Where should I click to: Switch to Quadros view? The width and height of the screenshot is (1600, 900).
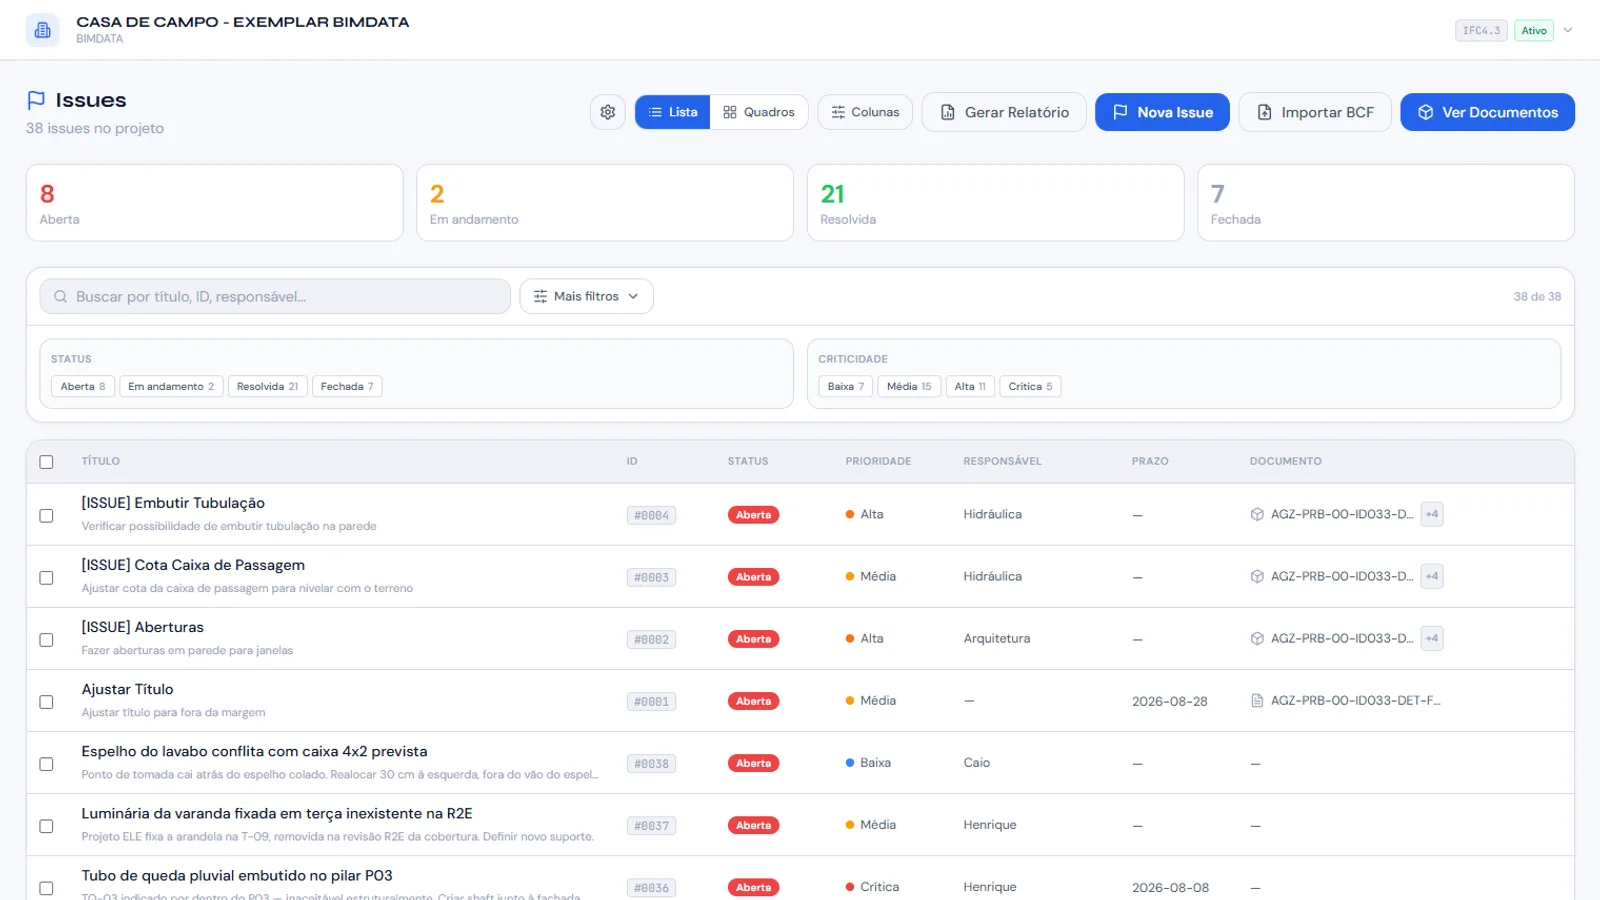(x=759, y=112)
